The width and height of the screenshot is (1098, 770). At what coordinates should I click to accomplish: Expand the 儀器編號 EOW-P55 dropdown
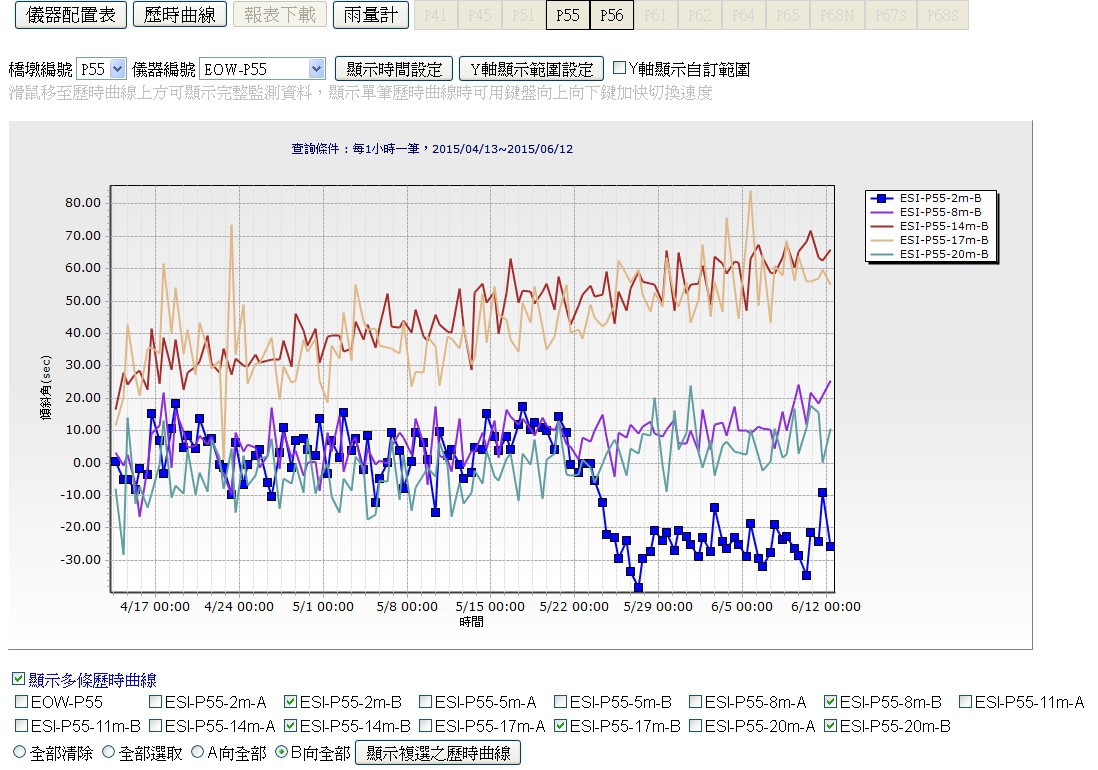click(316, 69)
